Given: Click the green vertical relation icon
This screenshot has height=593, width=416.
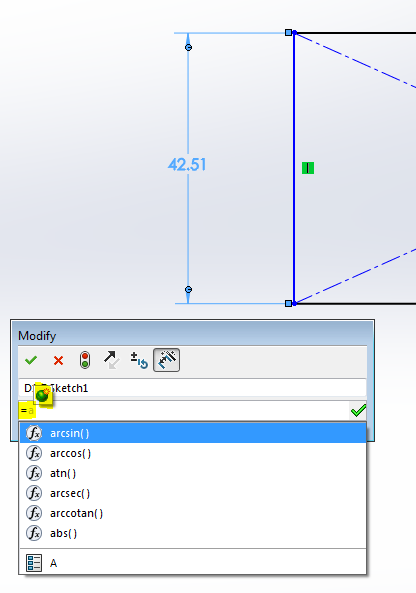Looking at the screenshot, I should [x=308, y=168].
